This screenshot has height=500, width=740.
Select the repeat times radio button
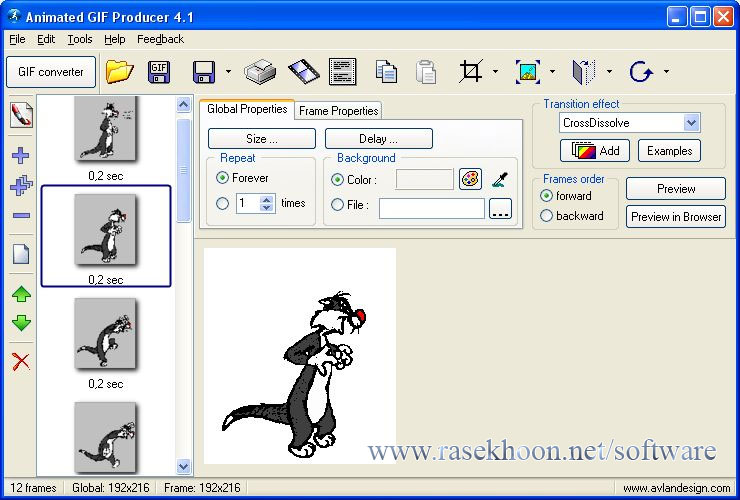222,203
